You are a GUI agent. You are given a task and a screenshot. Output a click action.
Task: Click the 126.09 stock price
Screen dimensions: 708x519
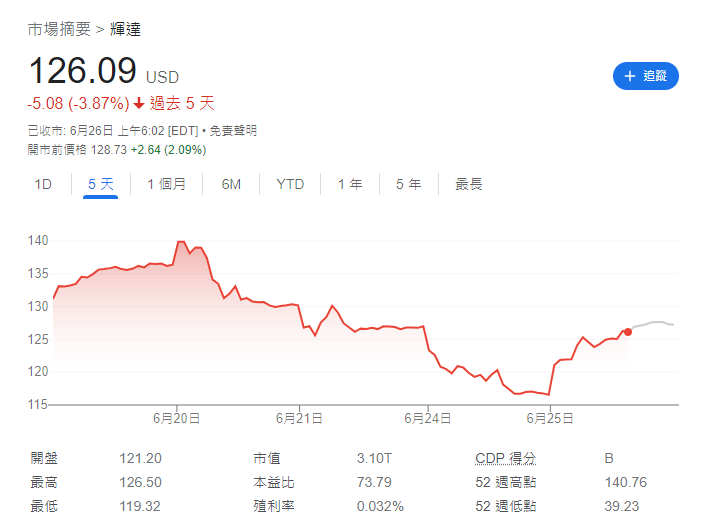coord(82,71)
